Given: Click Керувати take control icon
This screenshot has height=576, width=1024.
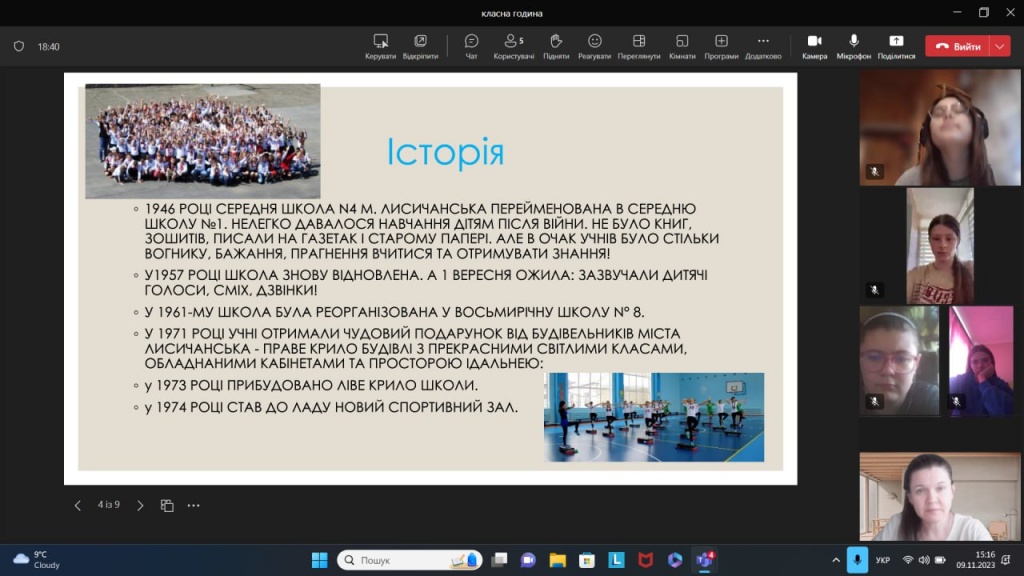Looking at the screenshot, I should (380, 46).
